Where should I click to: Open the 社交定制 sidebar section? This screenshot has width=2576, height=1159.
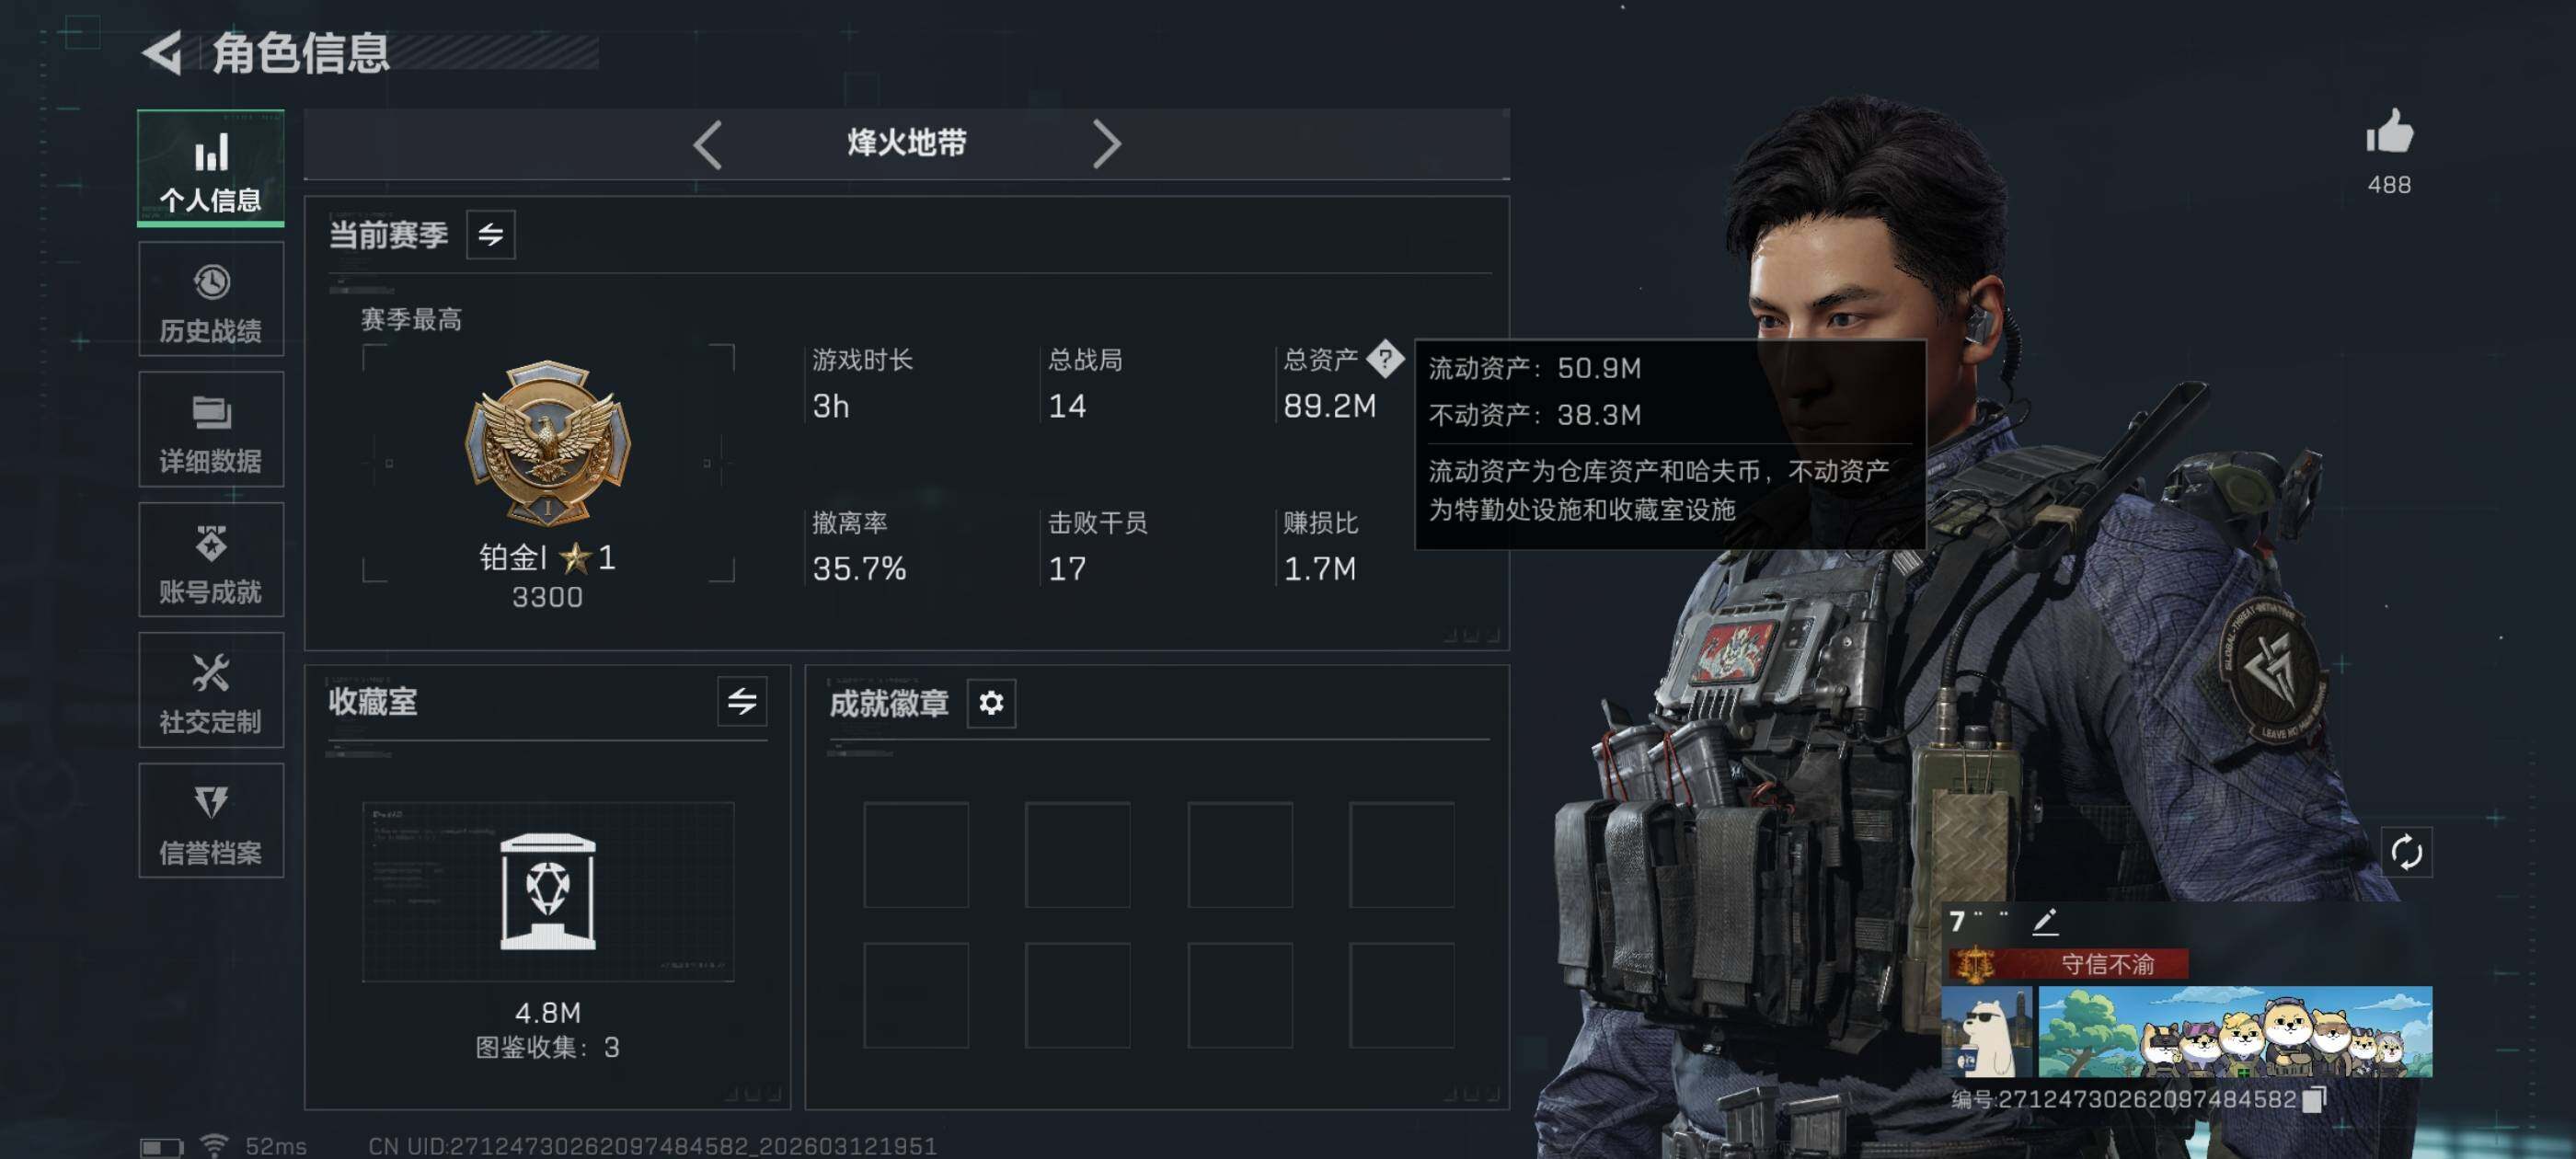[211, 691]
